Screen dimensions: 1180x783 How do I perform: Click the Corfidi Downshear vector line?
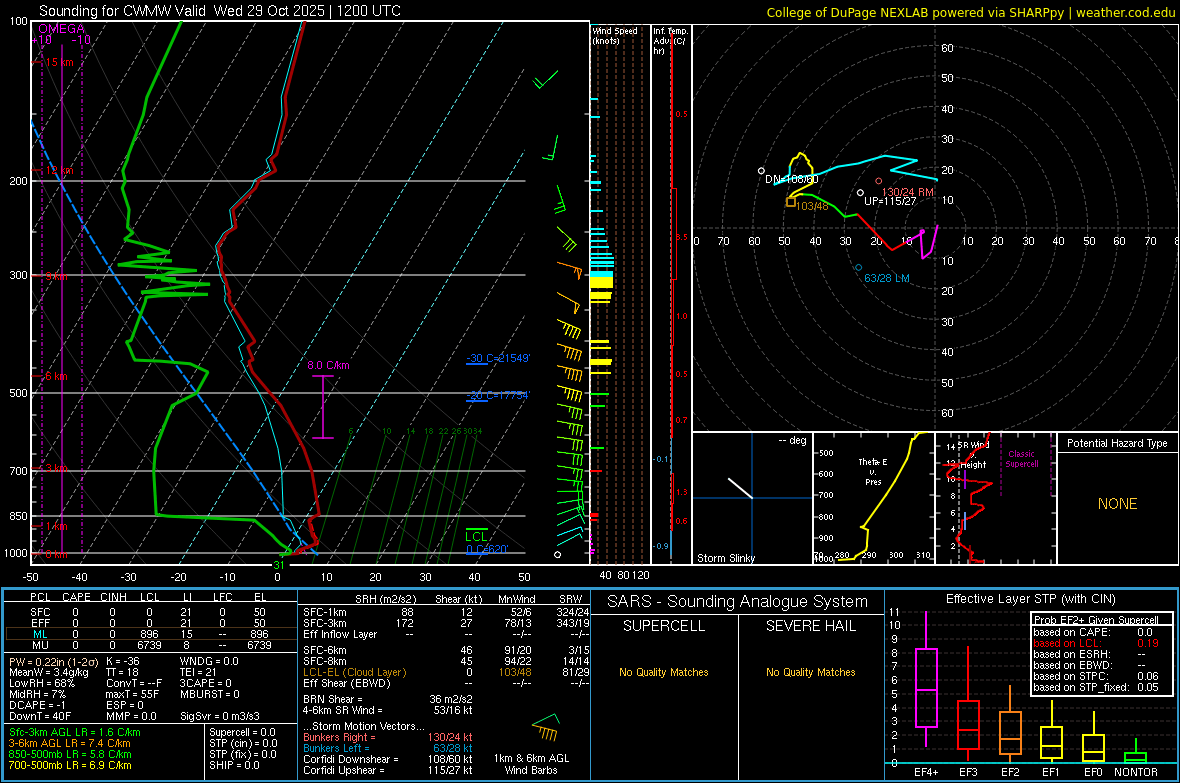click(x=388, y=759)
